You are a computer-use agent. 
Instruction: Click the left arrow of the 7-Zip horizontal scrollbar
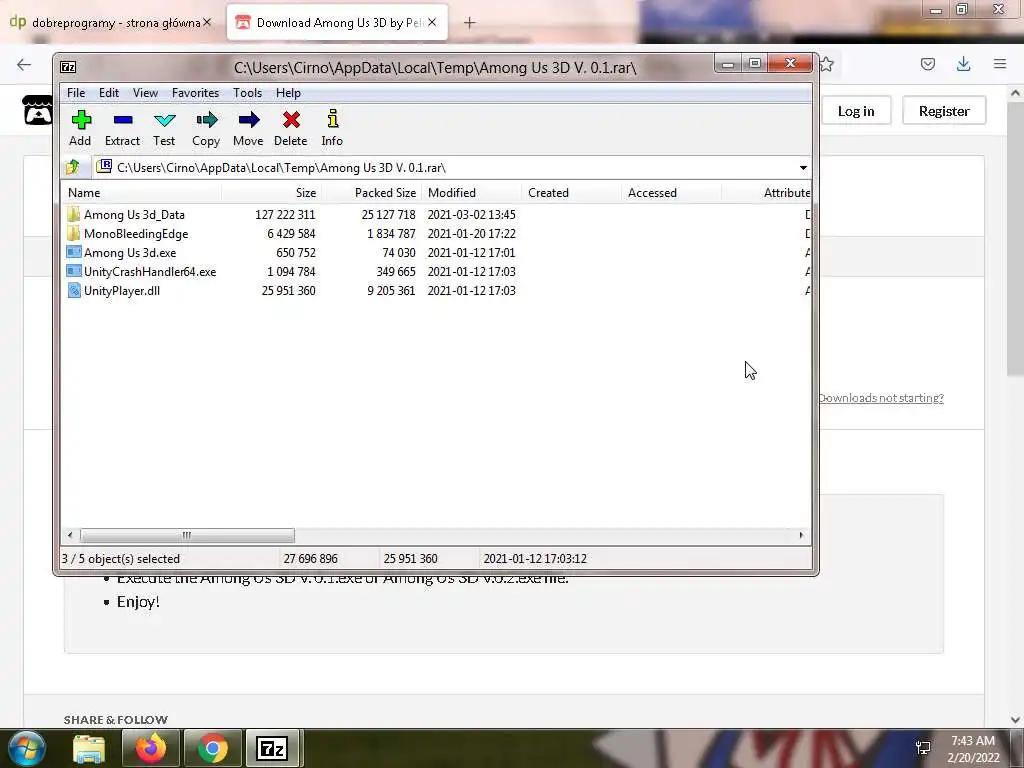click(x=70, y=536)
